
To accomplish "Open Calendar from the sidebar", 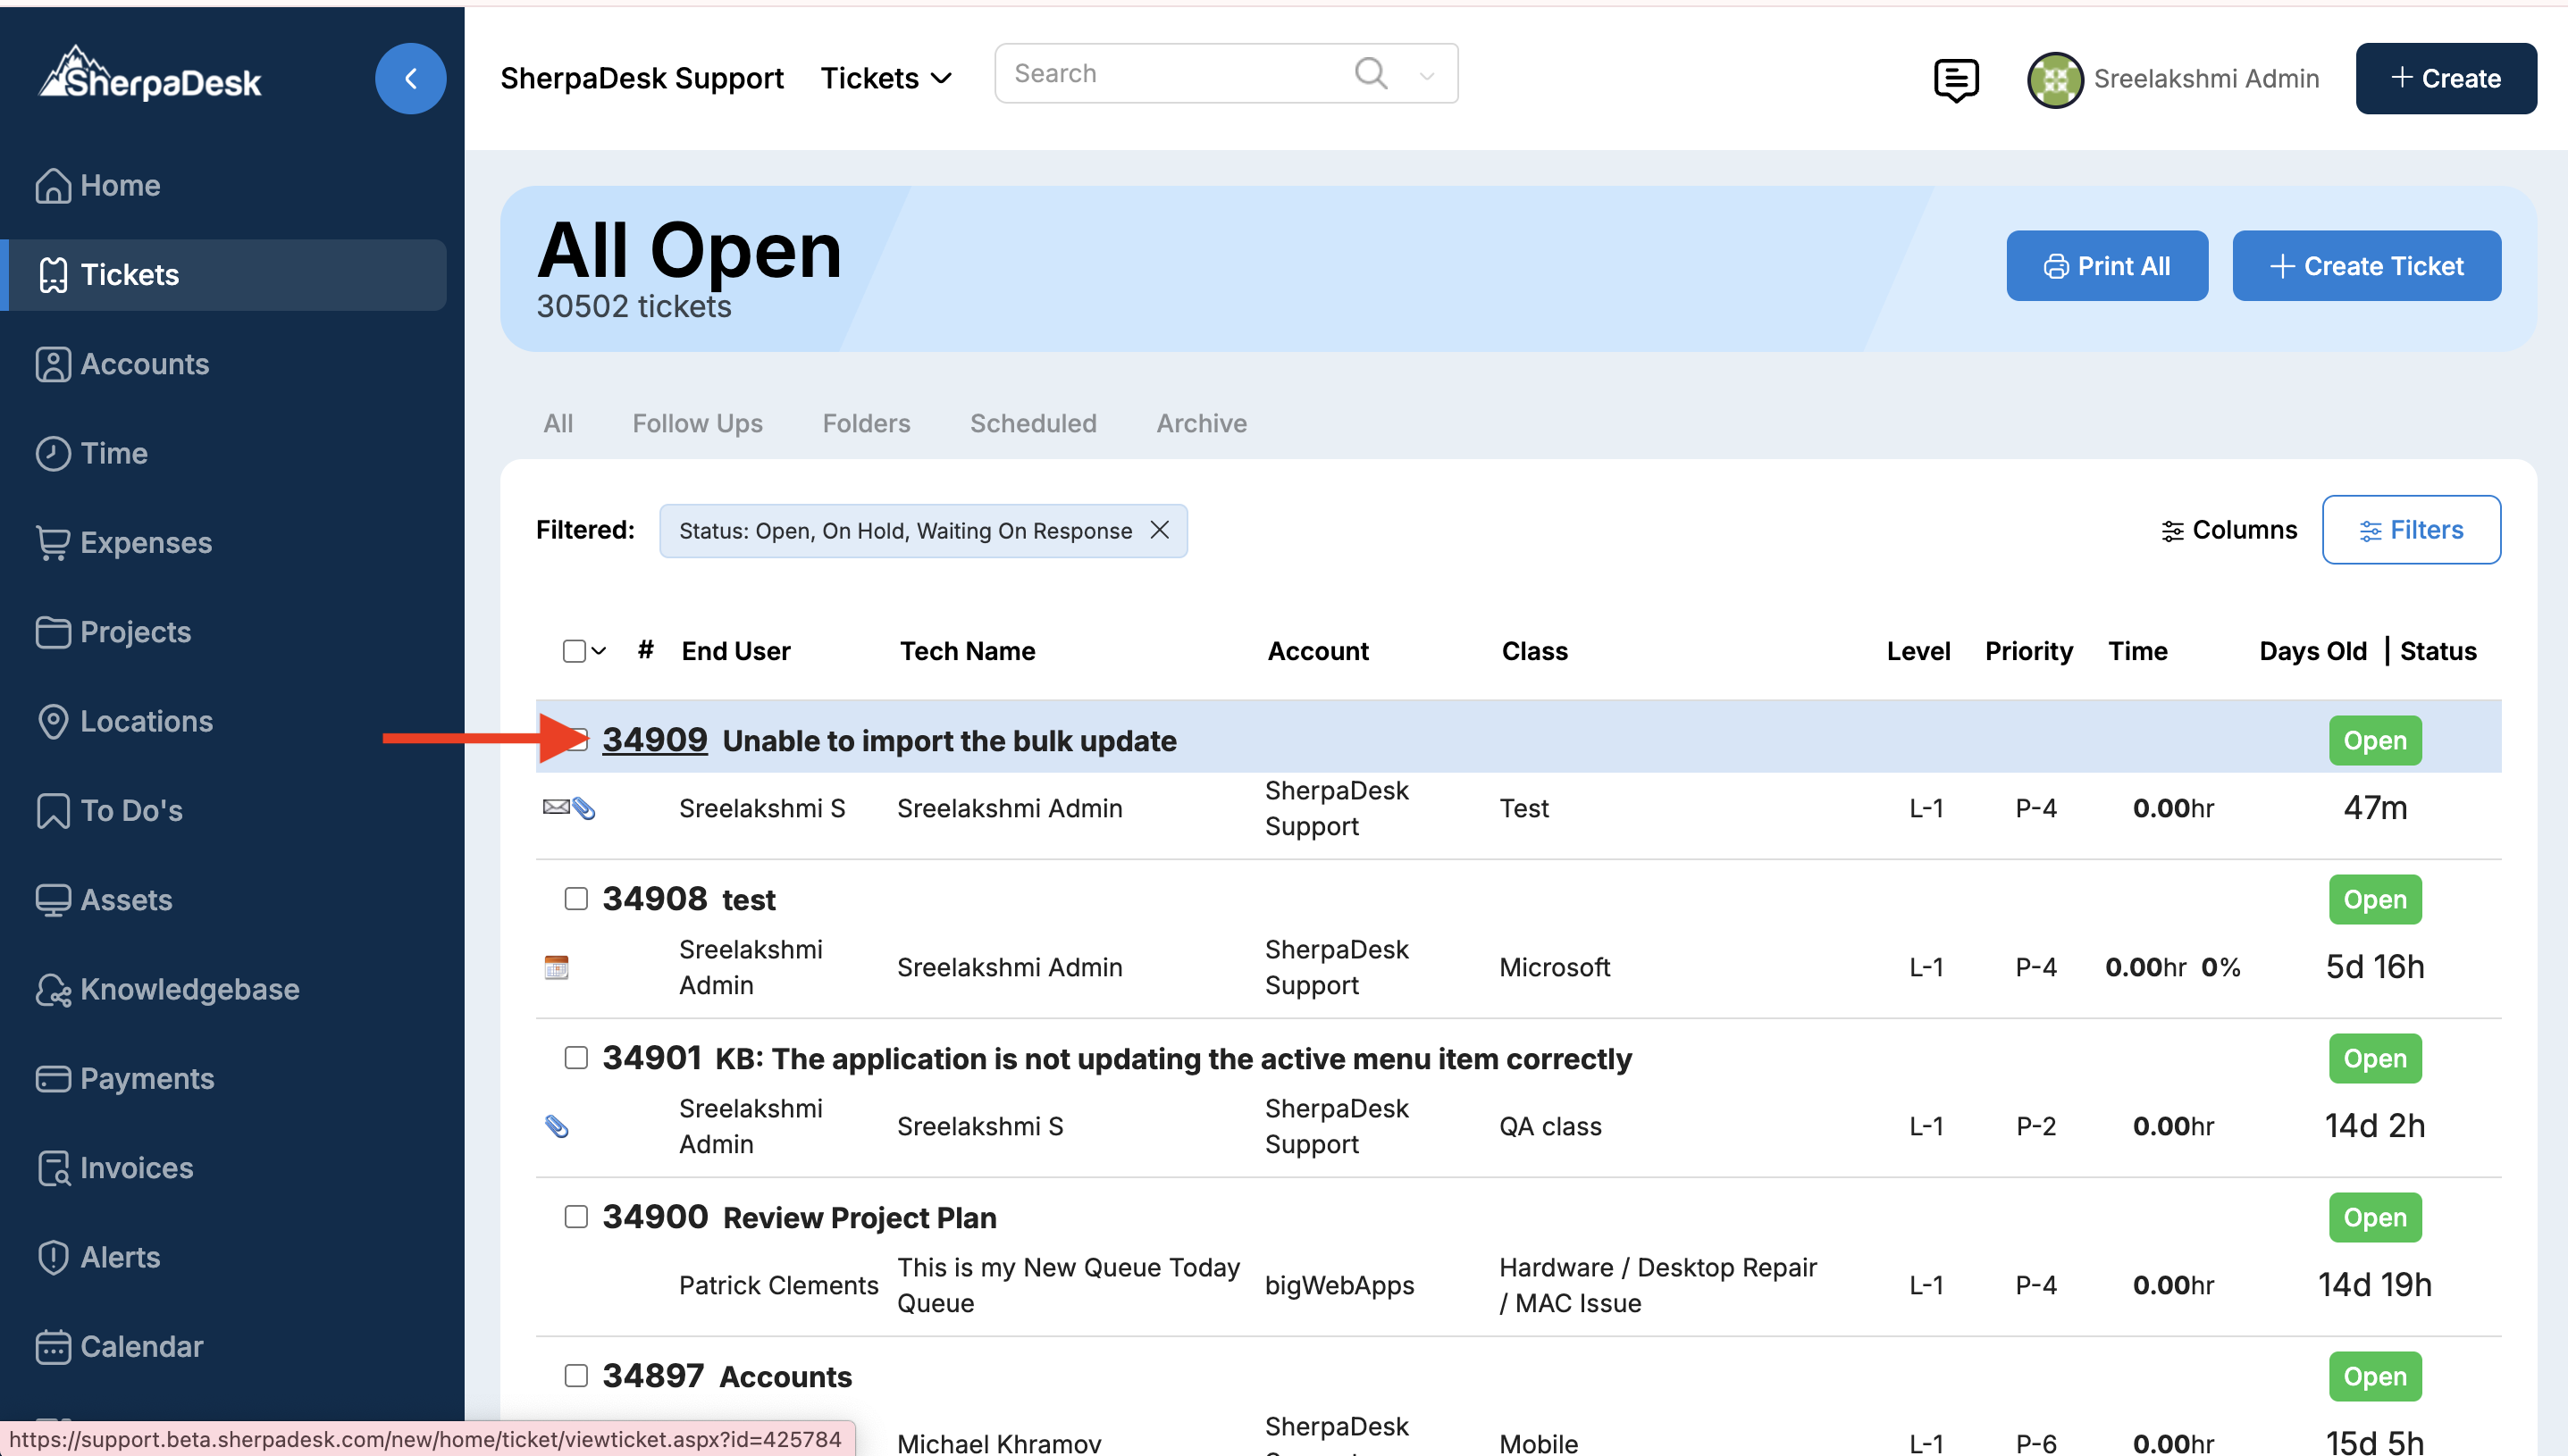I will pyautogui.click(x=141, y=1346).
